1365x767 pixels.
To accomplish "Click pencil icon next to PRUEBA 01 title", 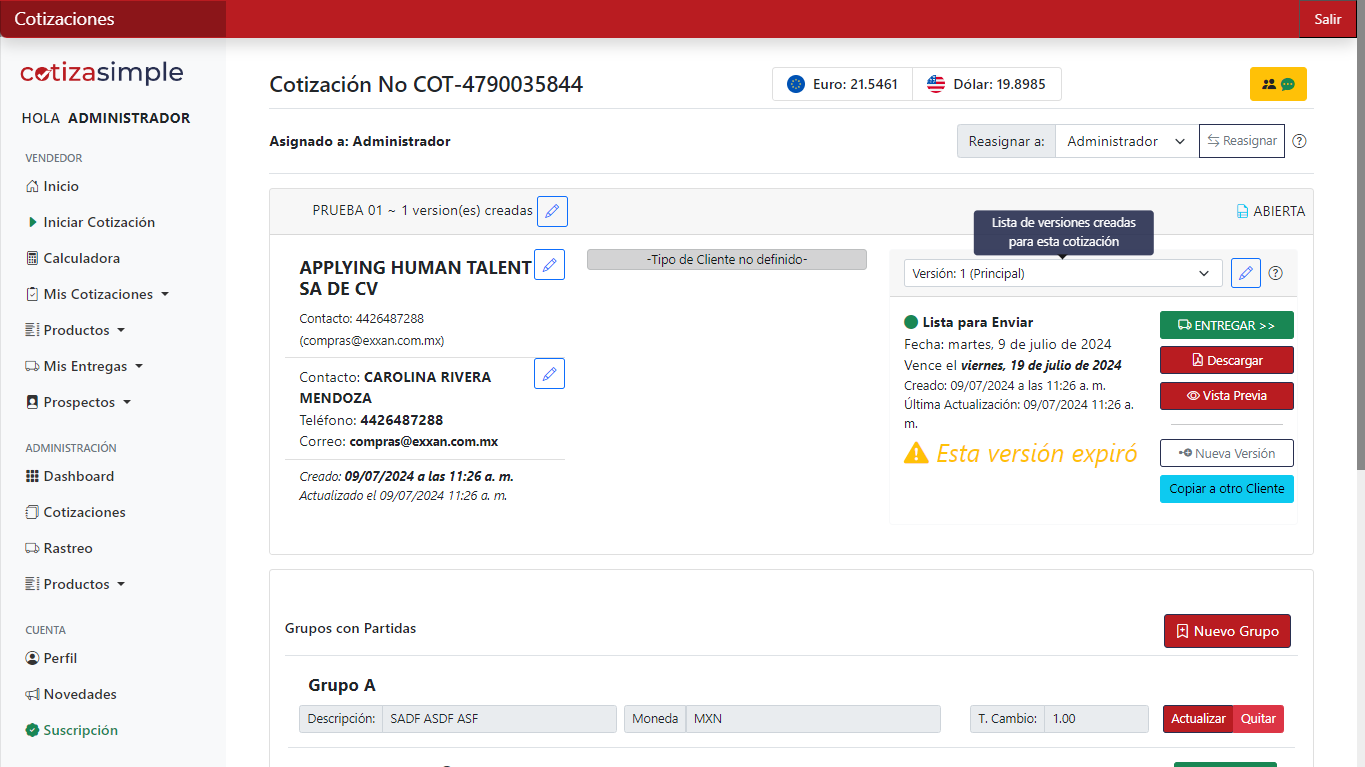I will 552,211.
